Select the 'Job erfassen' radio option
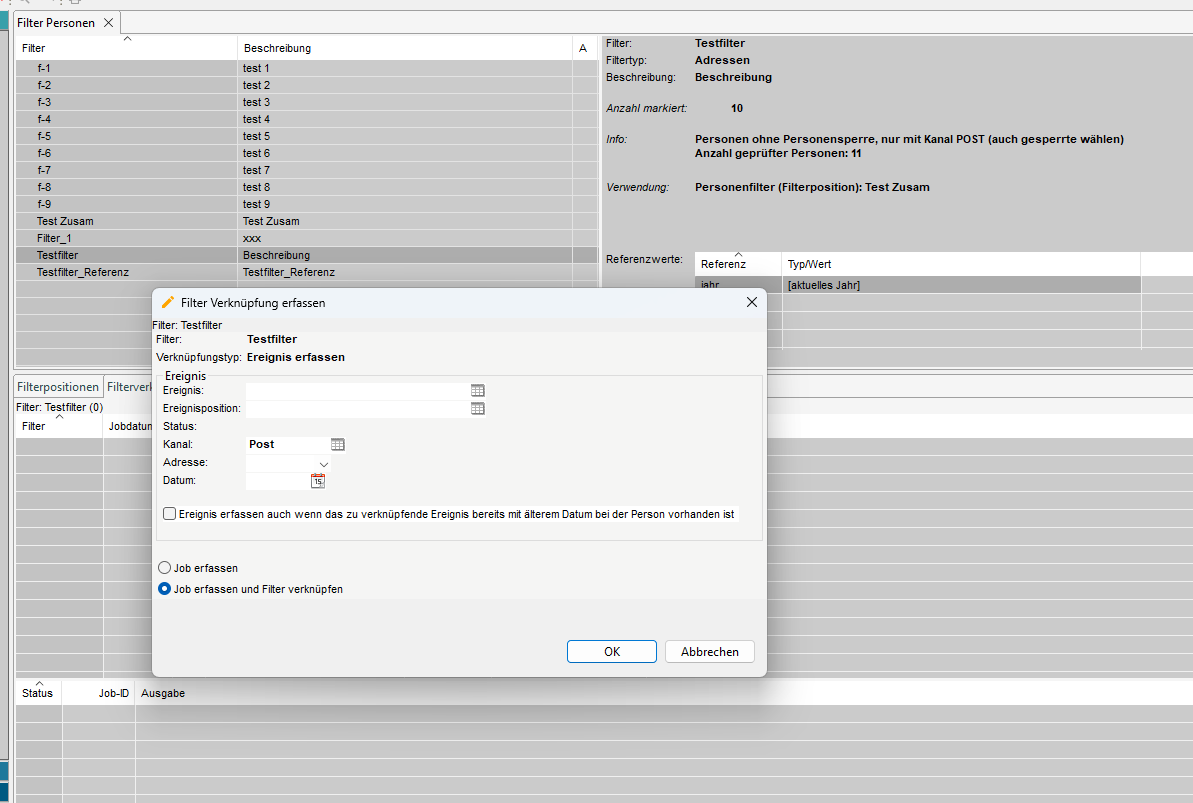Viewport: 1193px width, 803px height. [x=165, y=568]
